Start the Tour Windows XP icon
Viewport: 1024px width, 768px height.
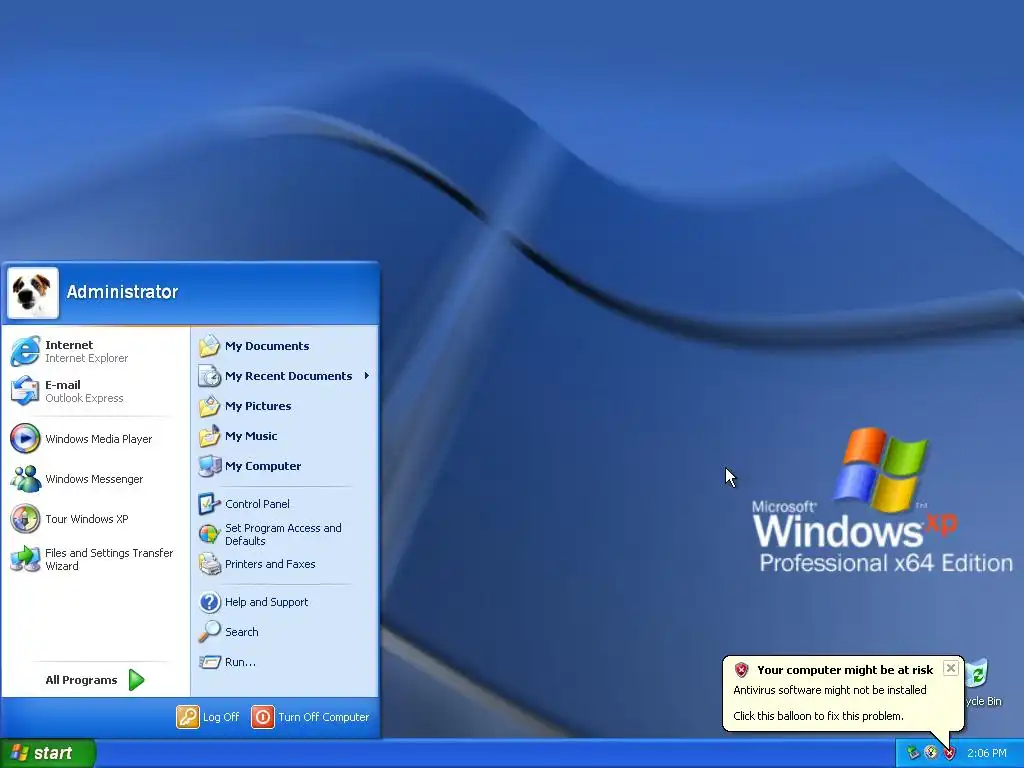point(25,519)
